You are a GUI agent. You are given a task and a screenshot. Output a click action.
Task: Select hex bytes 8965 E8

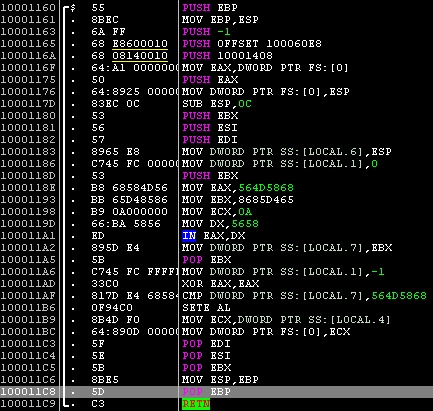115,152
